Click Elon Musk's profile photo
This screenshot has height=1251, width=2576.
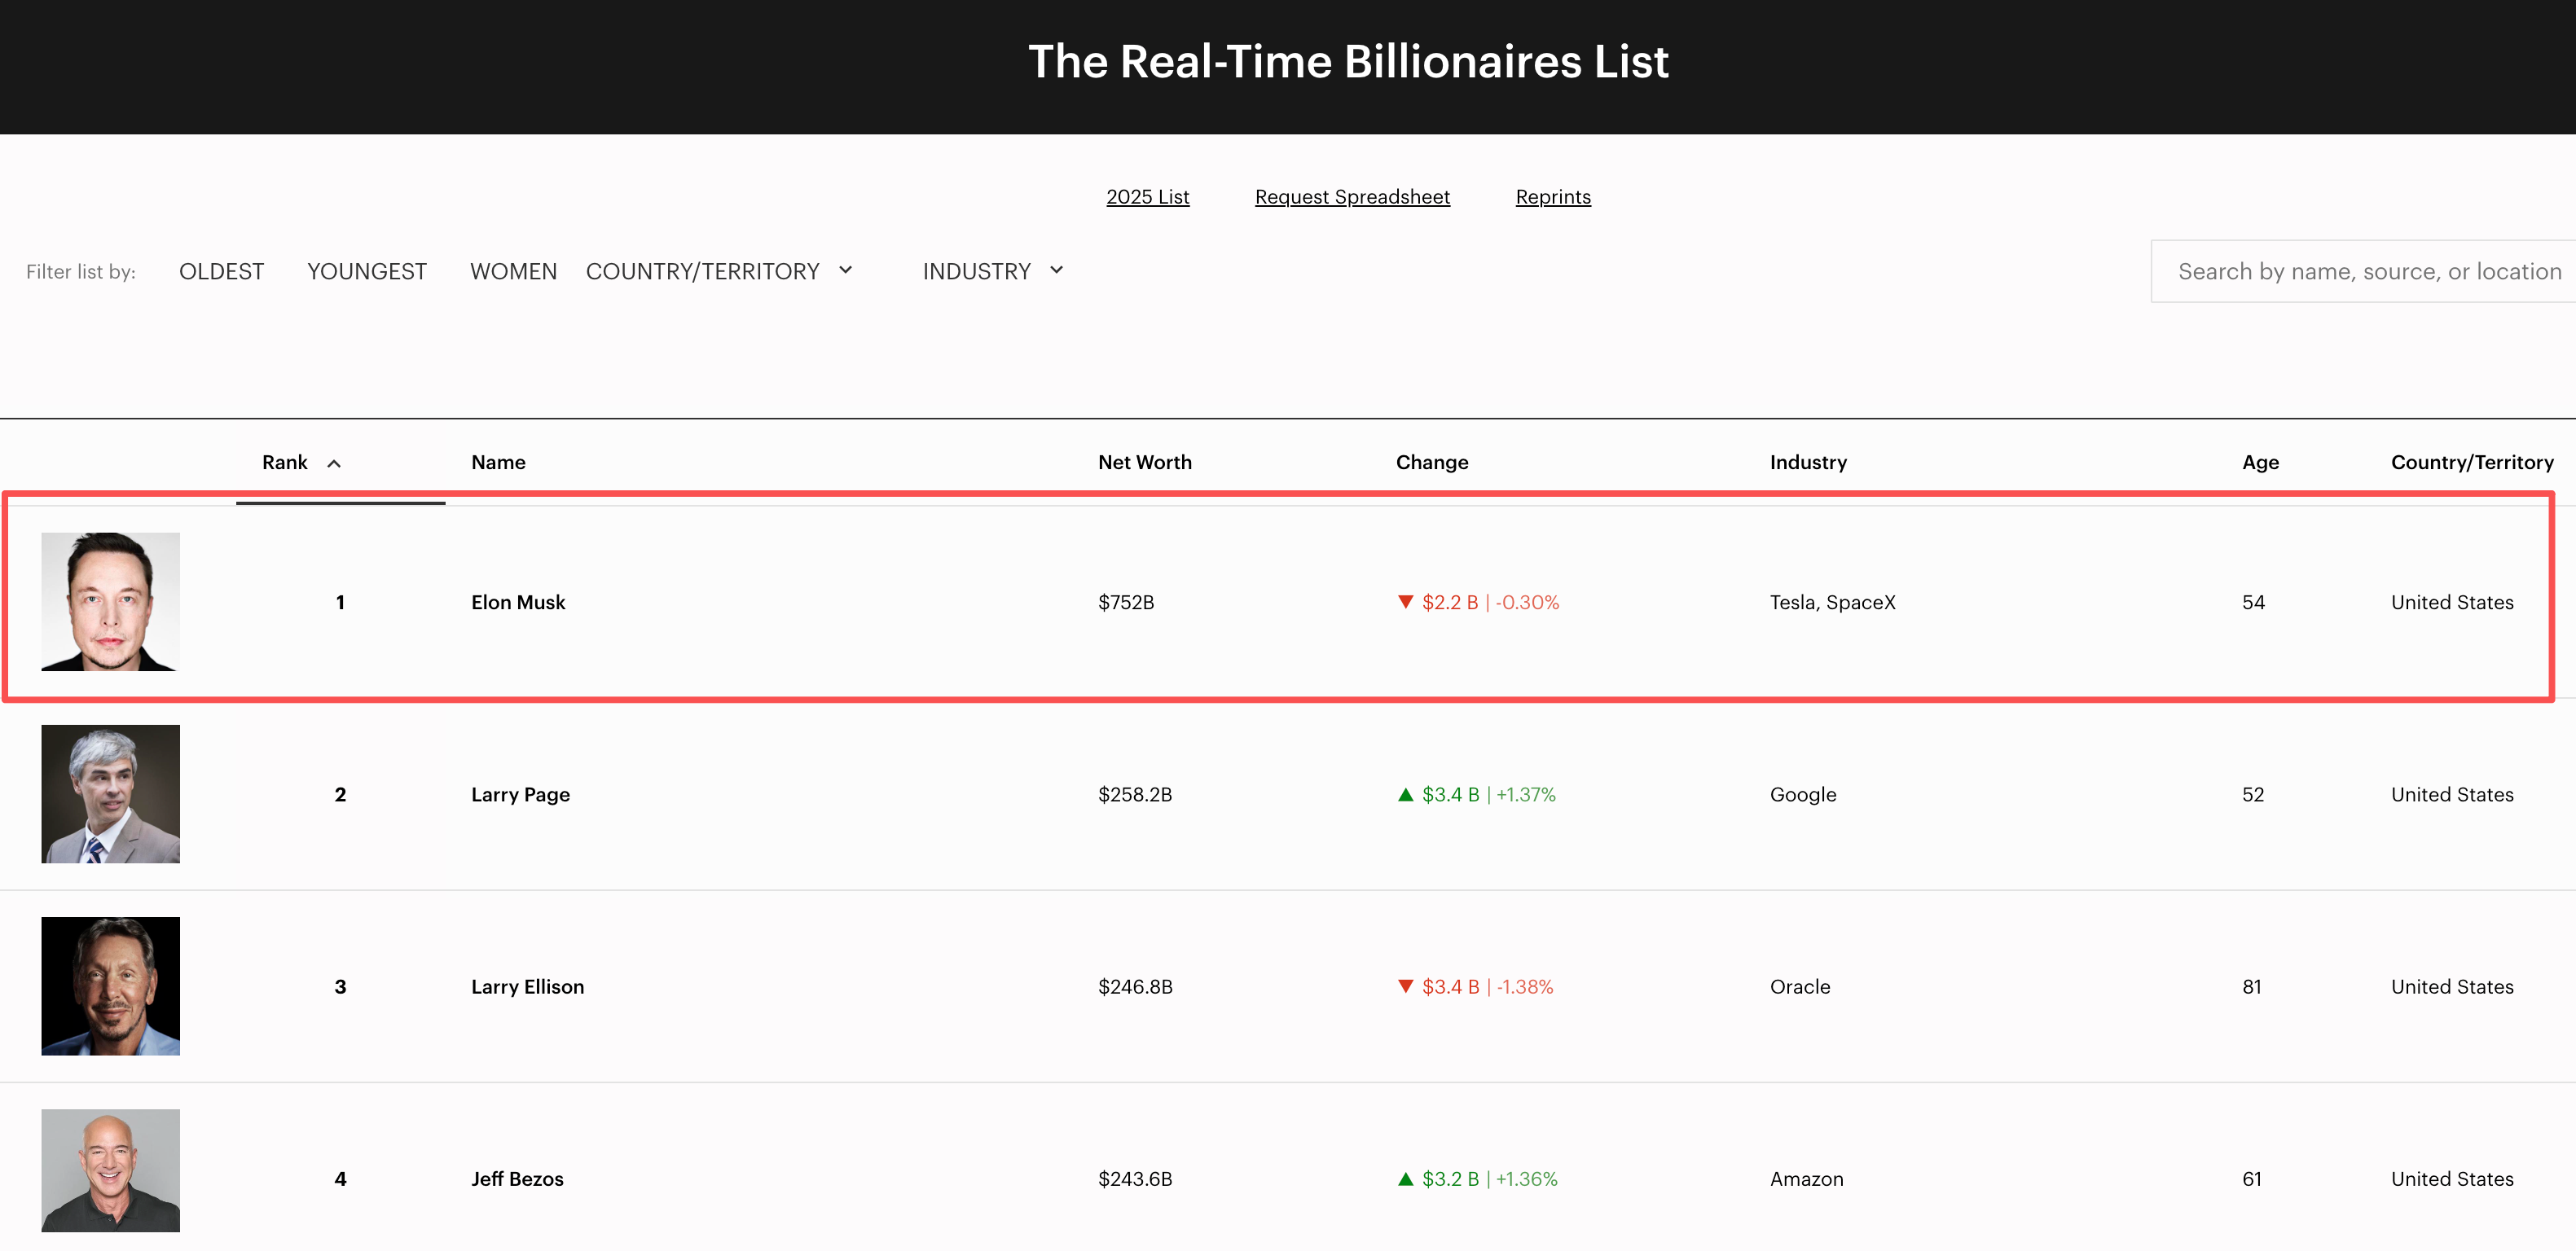click(110, 601)
